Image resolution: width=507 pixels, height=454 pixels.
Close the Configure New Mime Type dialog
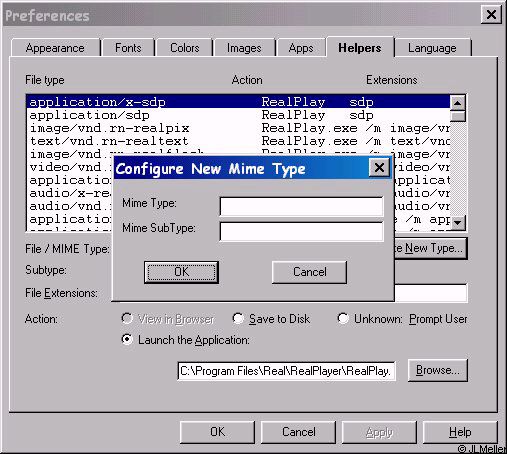point(379,167)
